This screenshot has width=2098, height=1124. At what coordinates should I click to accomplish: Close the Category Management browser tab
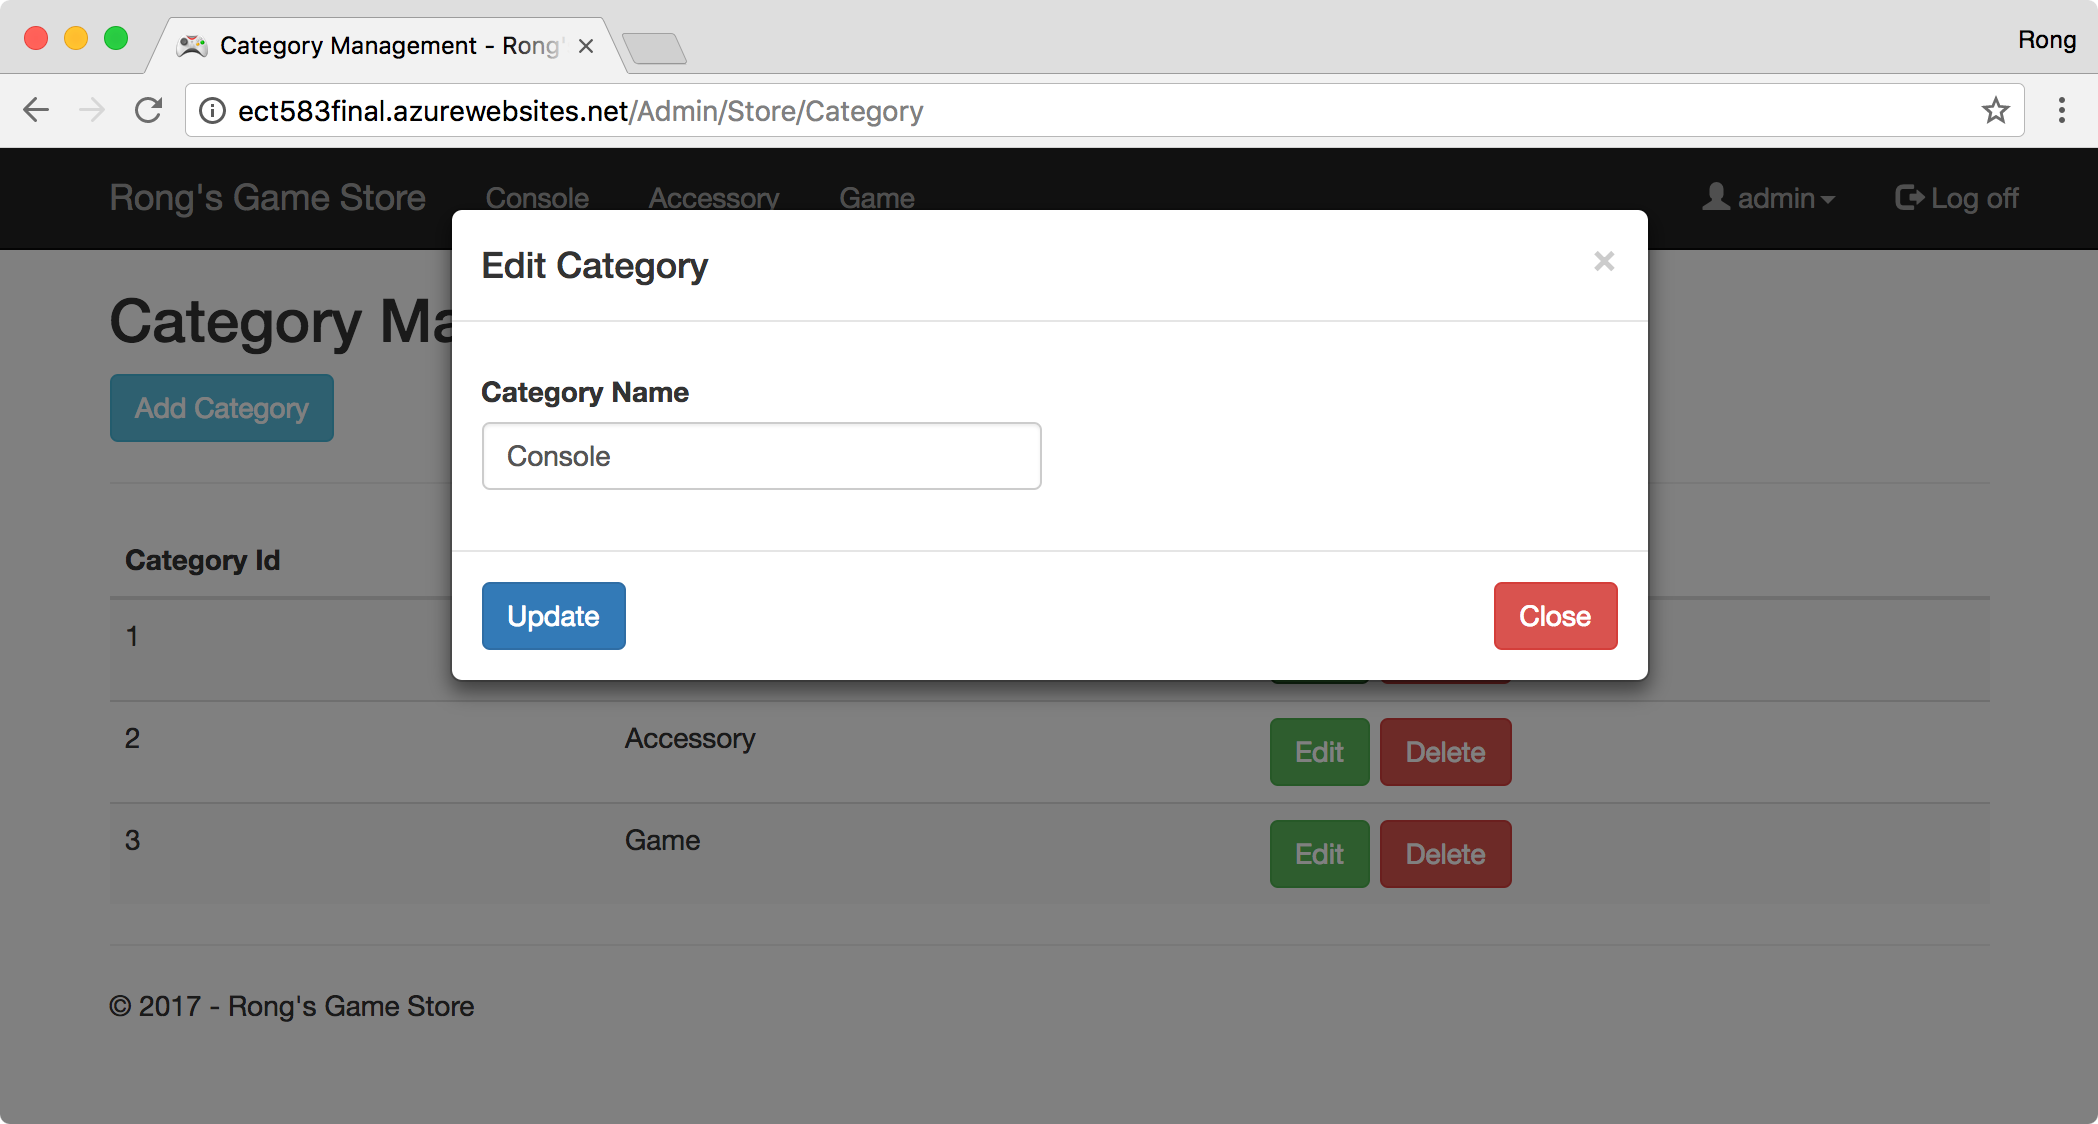click(x=586, y=46)
